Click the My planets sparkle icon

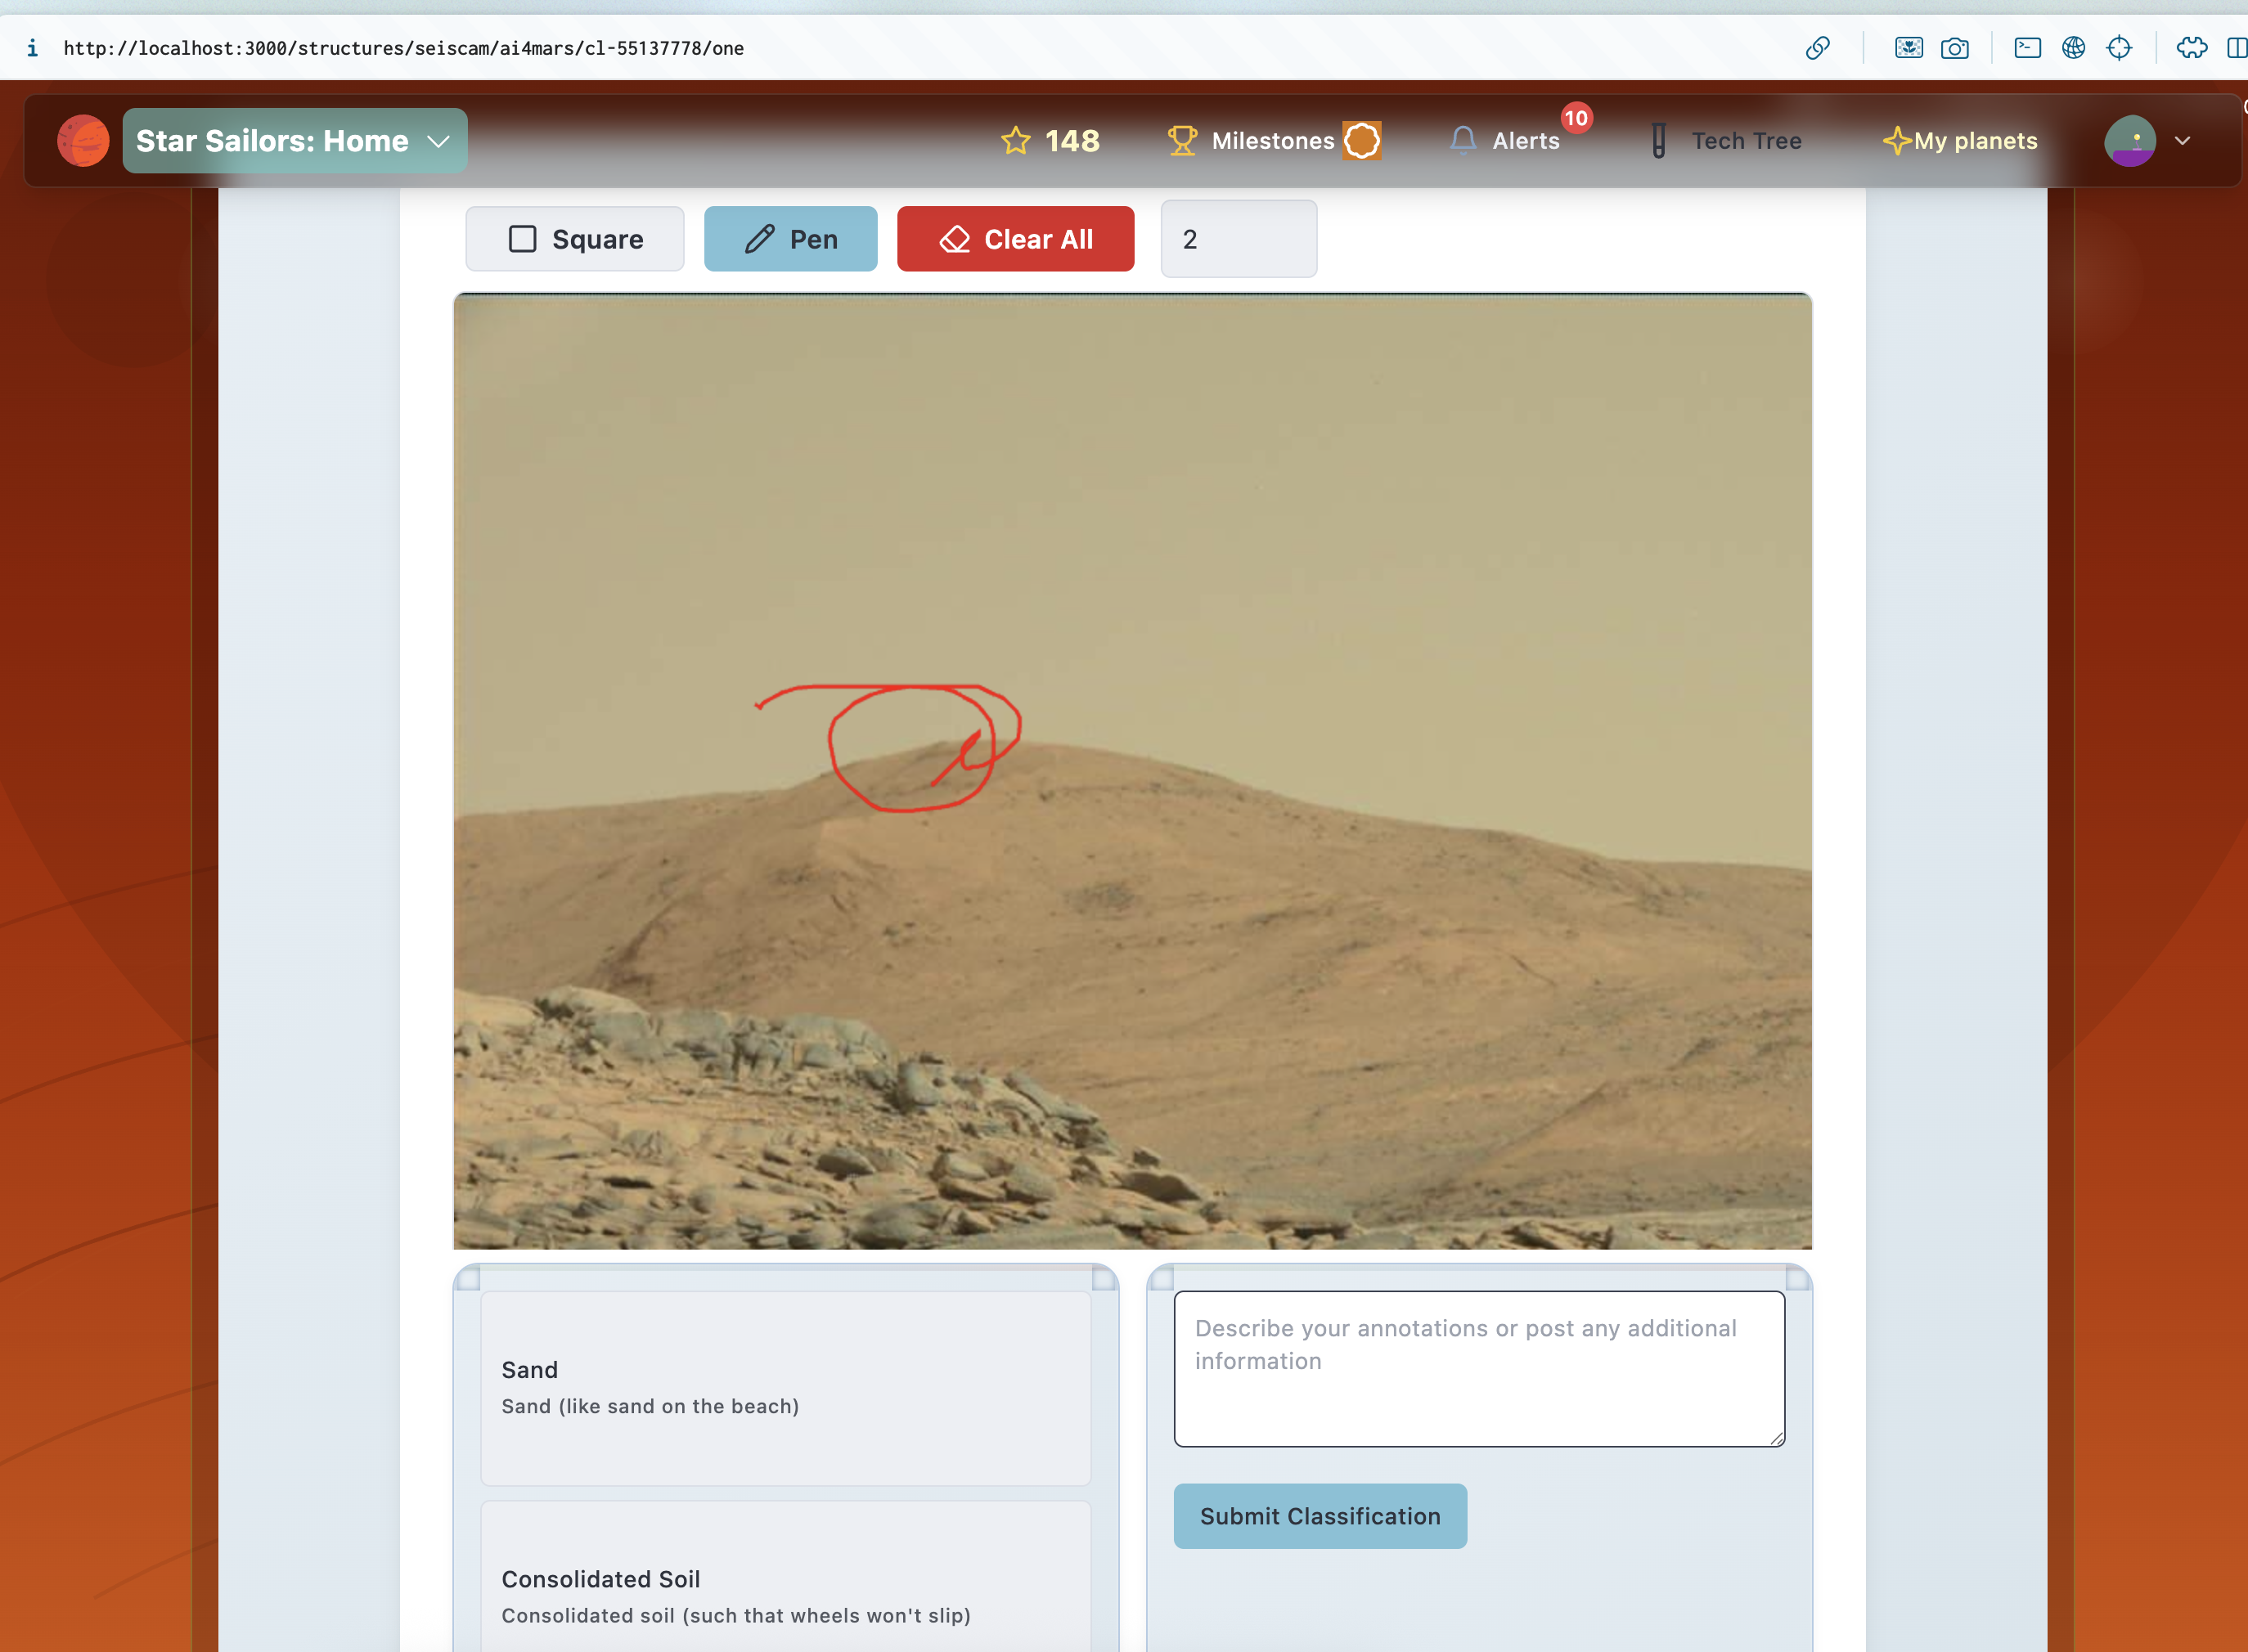point(1896,141)
